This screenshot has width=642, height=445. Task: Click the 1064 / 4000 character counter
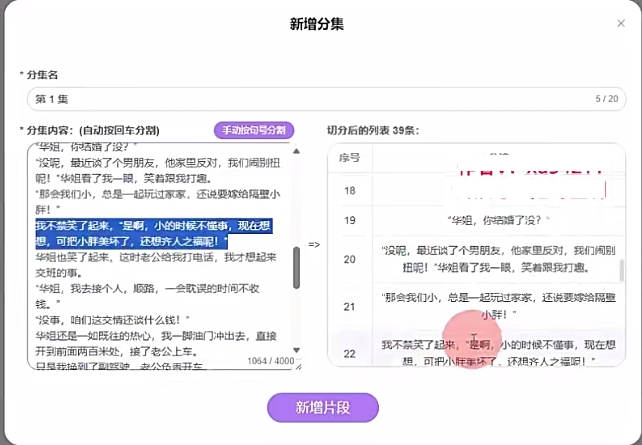click(271, 361)
